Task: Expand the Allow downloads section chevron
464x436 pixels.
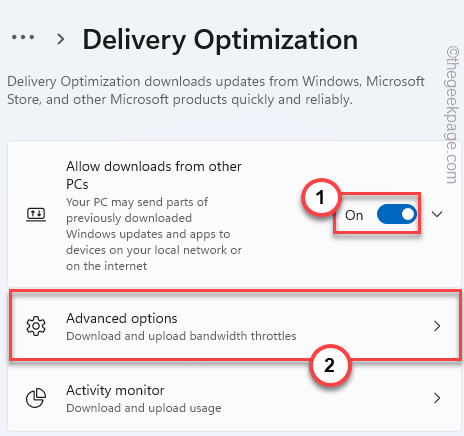Action: click(437, 214)
